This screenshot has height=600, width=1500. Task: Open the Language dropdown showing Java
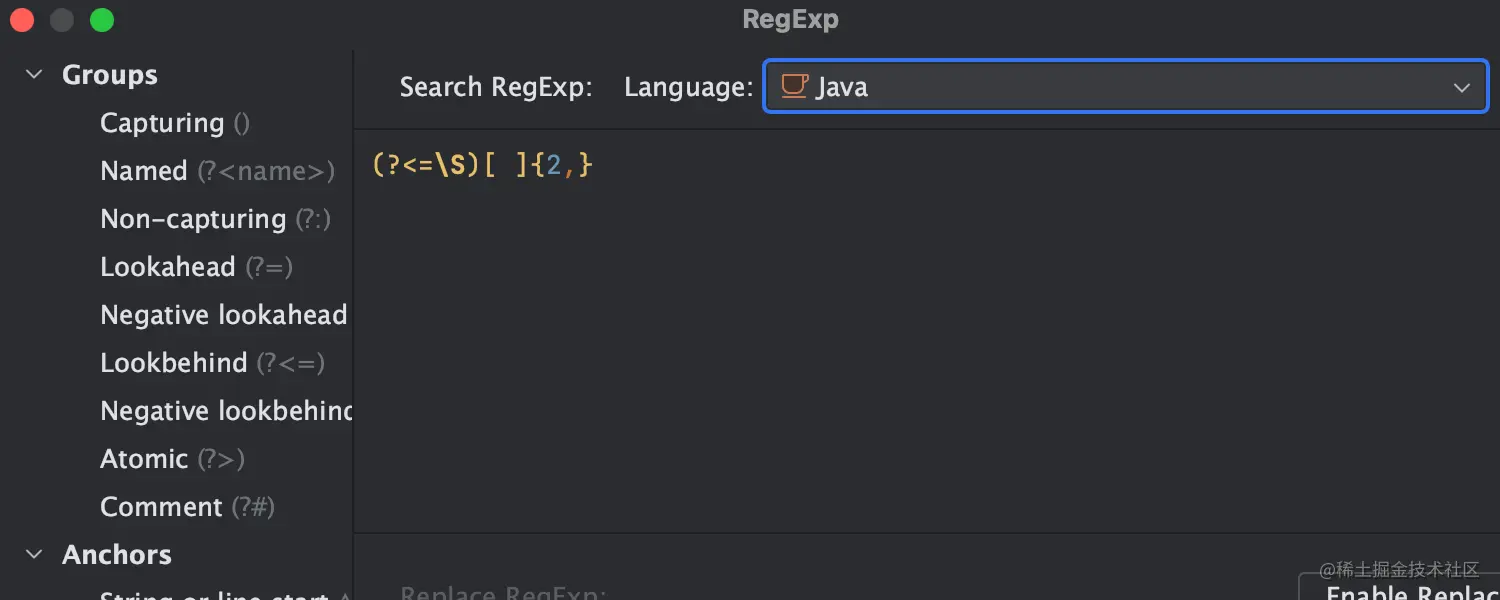click(x=1126, y=87)
